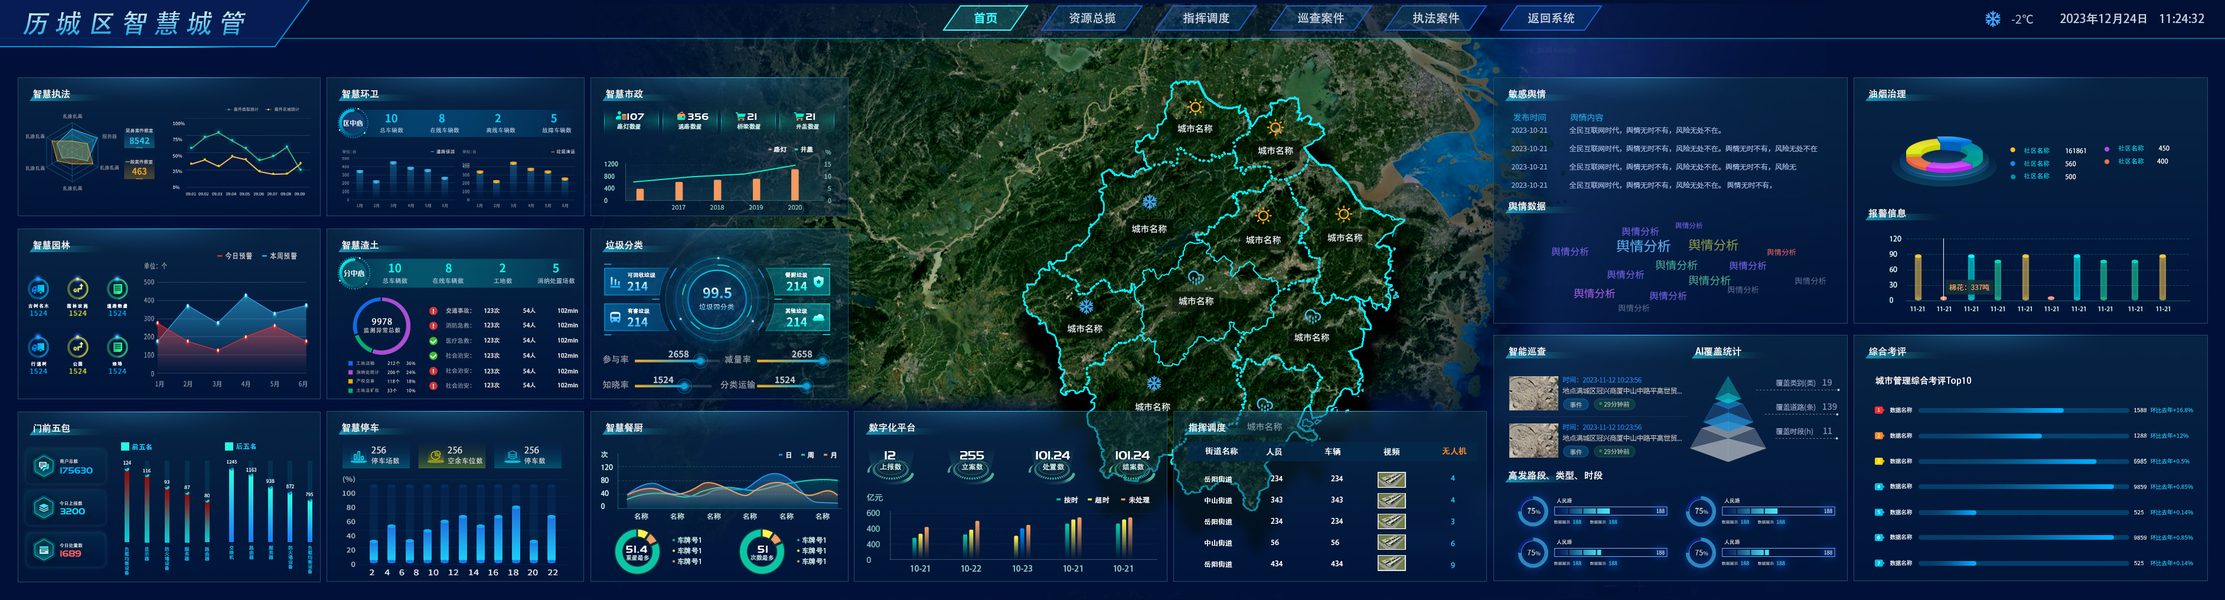Toggle the 未处理 legend in 数字化平台
2225x600 pixels.
[1135, 500]
